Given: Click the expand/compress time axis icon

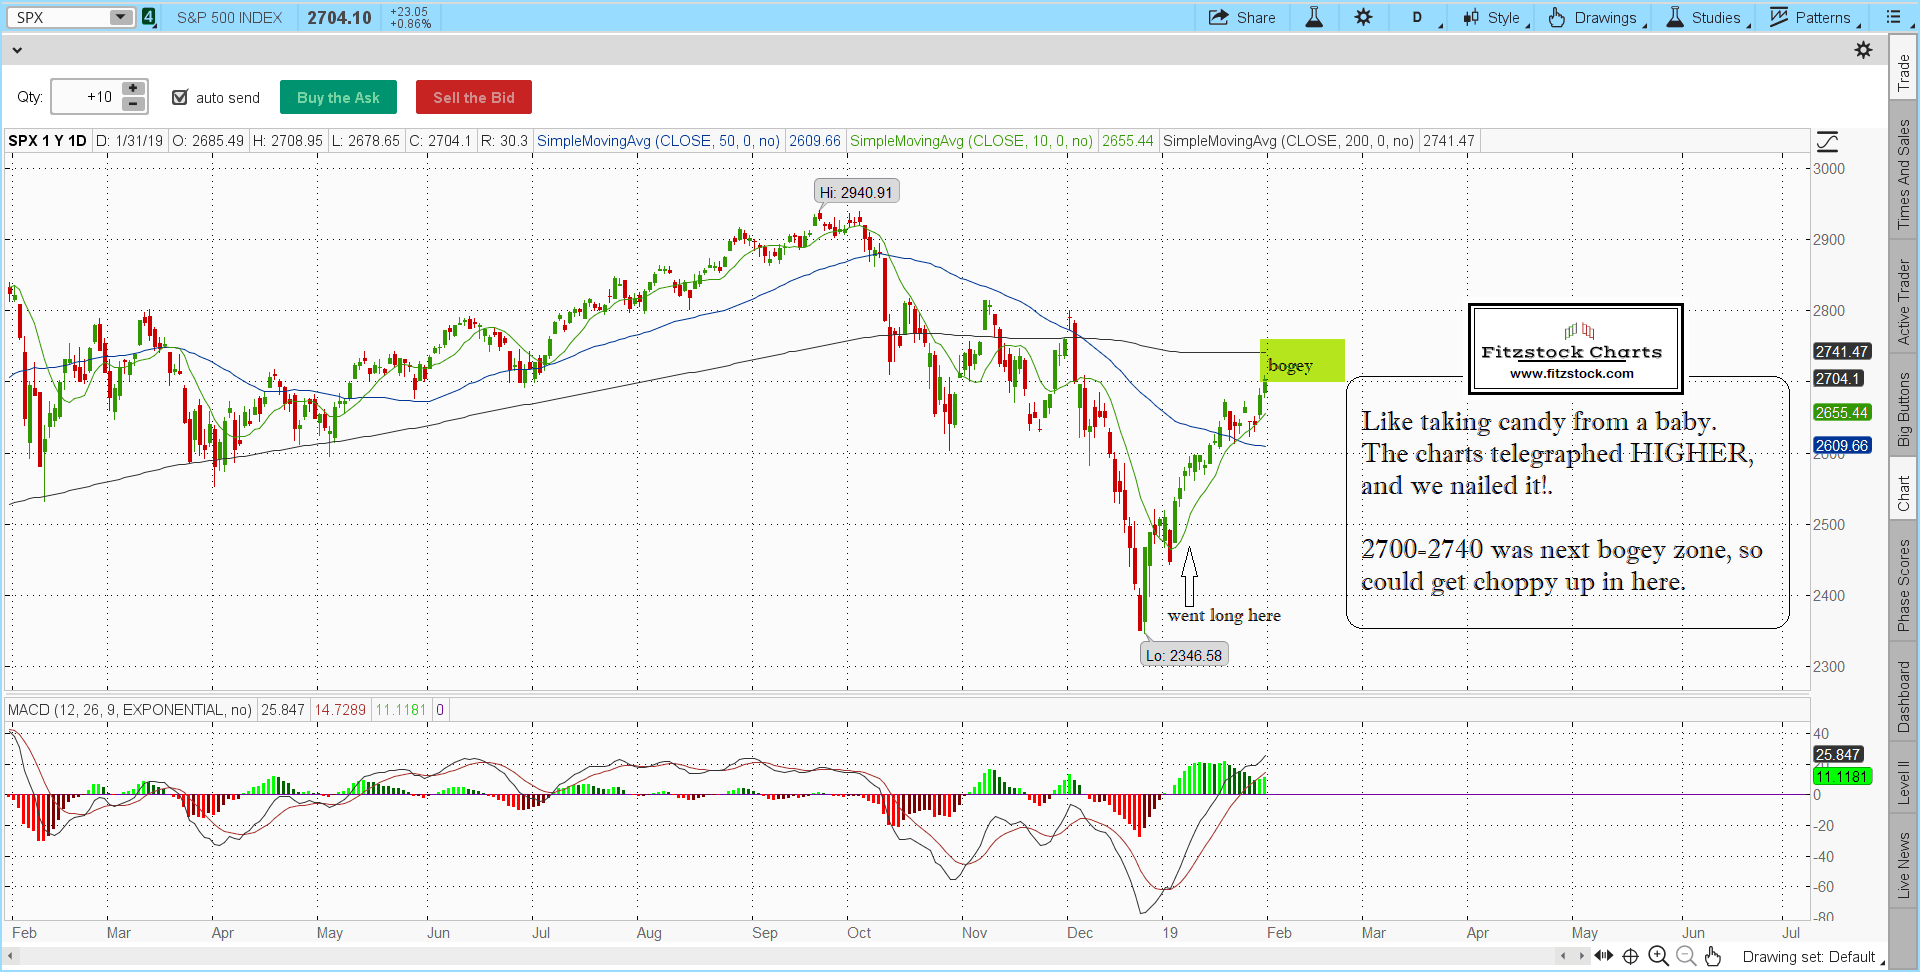Looking at the screenshot, I should (x=1604, y=956).
